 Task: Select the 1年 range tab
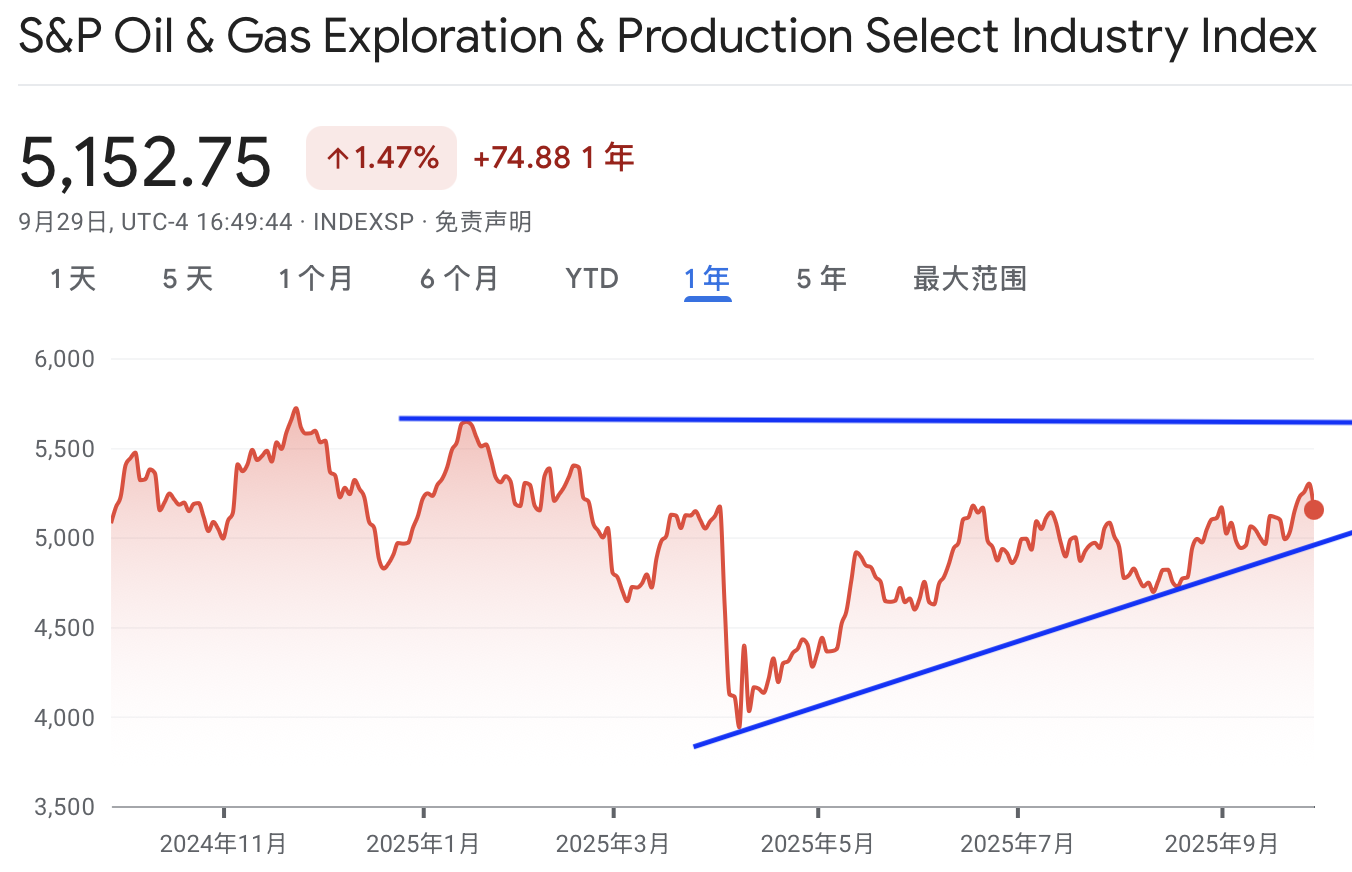(x=707, y=278)
